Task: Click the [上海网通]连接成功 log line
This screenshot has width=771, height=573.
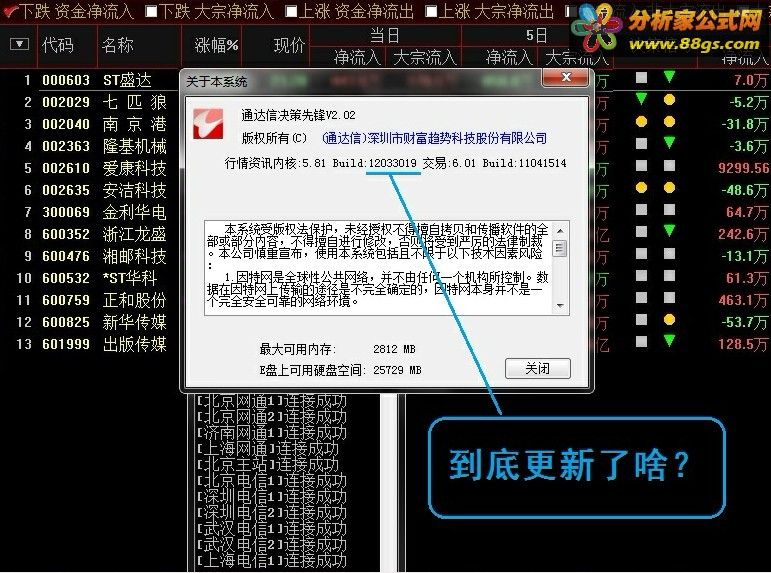Action: click(x=267, y=449)
